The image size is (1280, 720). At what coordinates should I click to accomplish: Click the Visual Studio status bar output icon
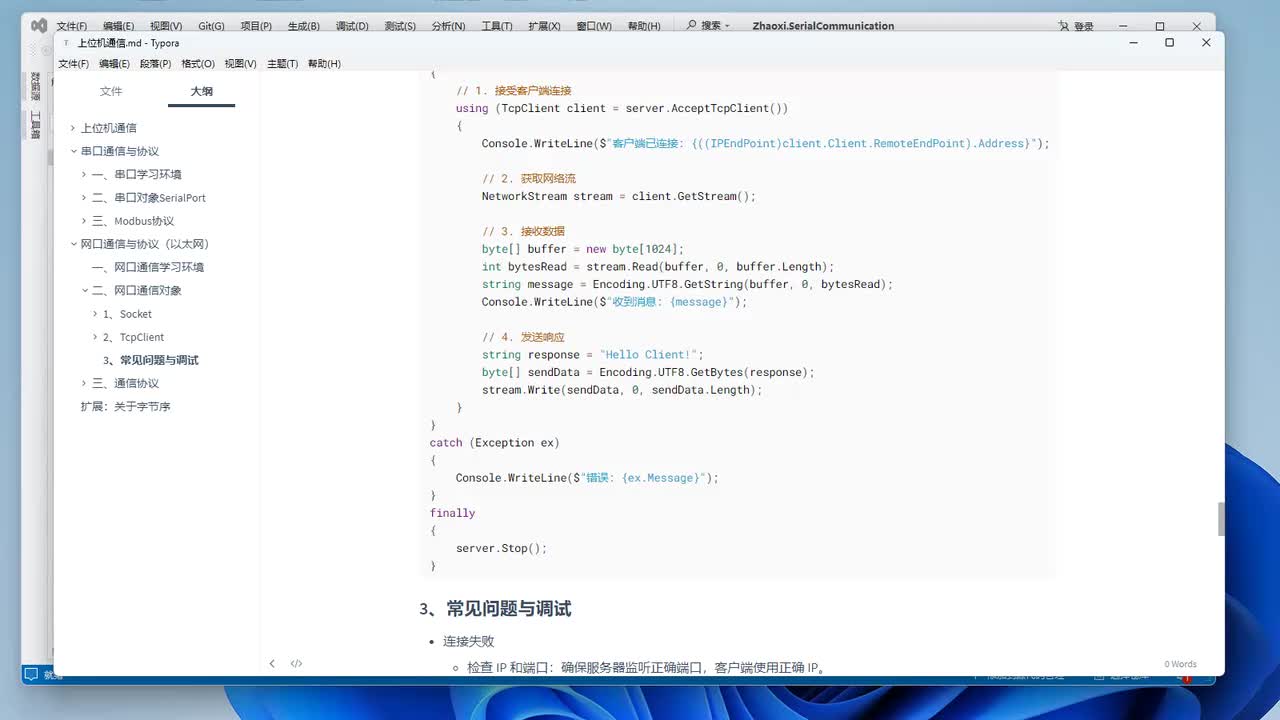pyautogui.click(x=30, y=674)
